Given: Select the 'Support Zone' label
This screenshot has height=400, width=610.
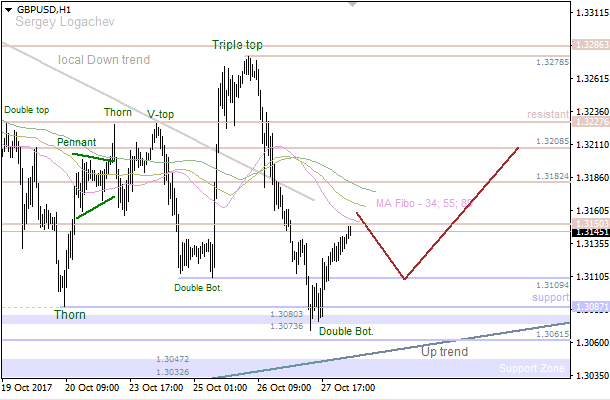Looking at the screenshot, I should pyautogui.click(x=533, y=369).
